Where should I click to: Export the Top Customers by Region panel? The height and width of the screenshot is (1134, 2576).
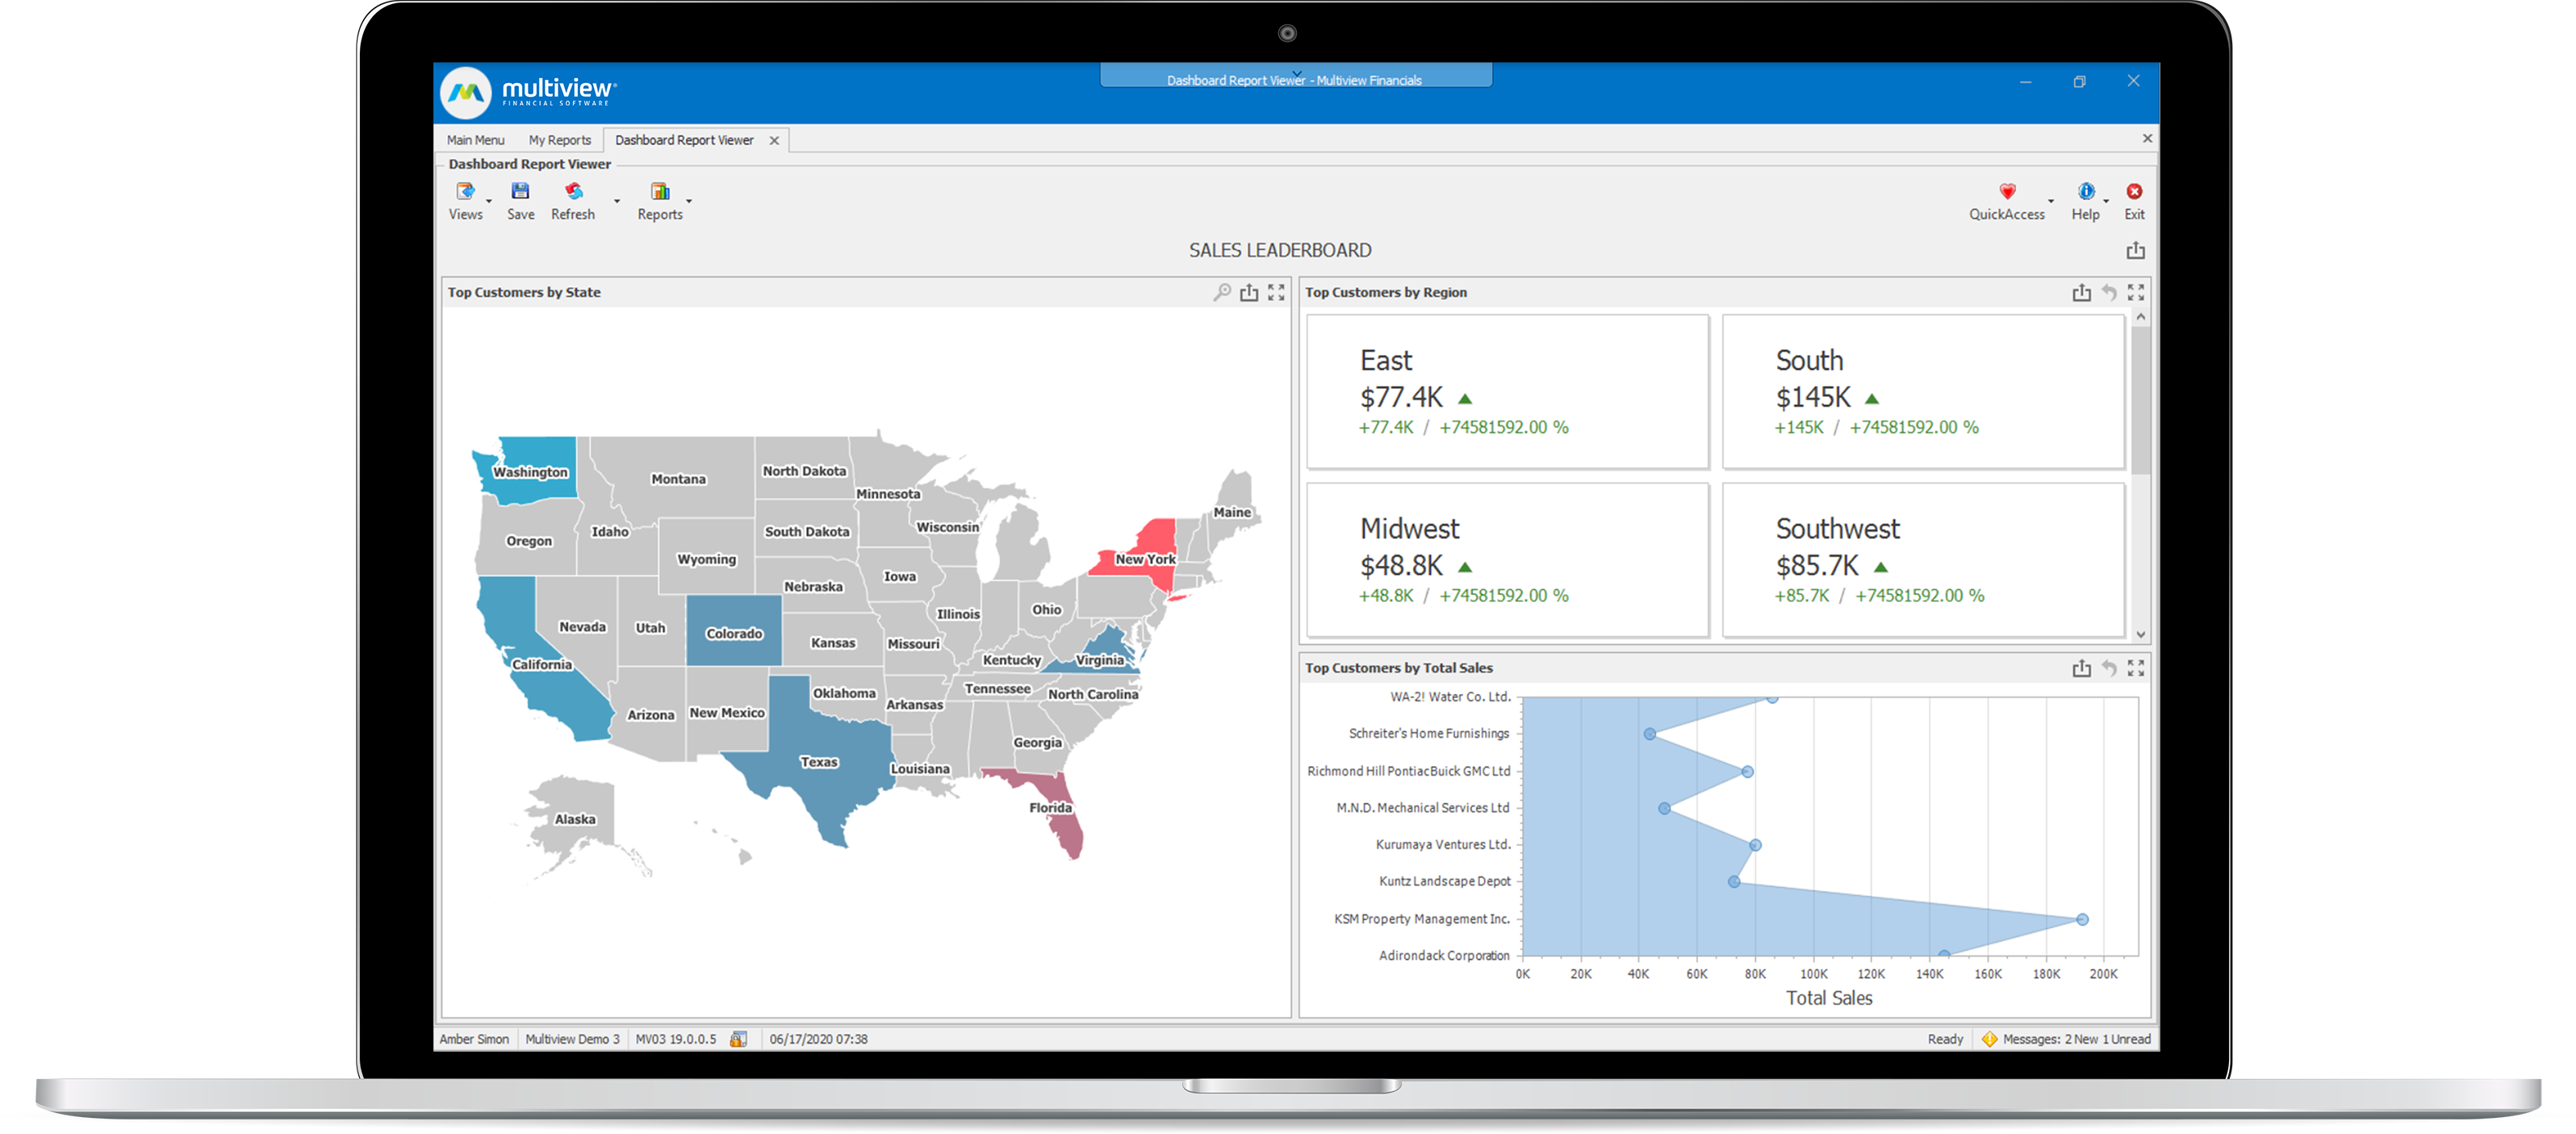(x=2082, y=292)
